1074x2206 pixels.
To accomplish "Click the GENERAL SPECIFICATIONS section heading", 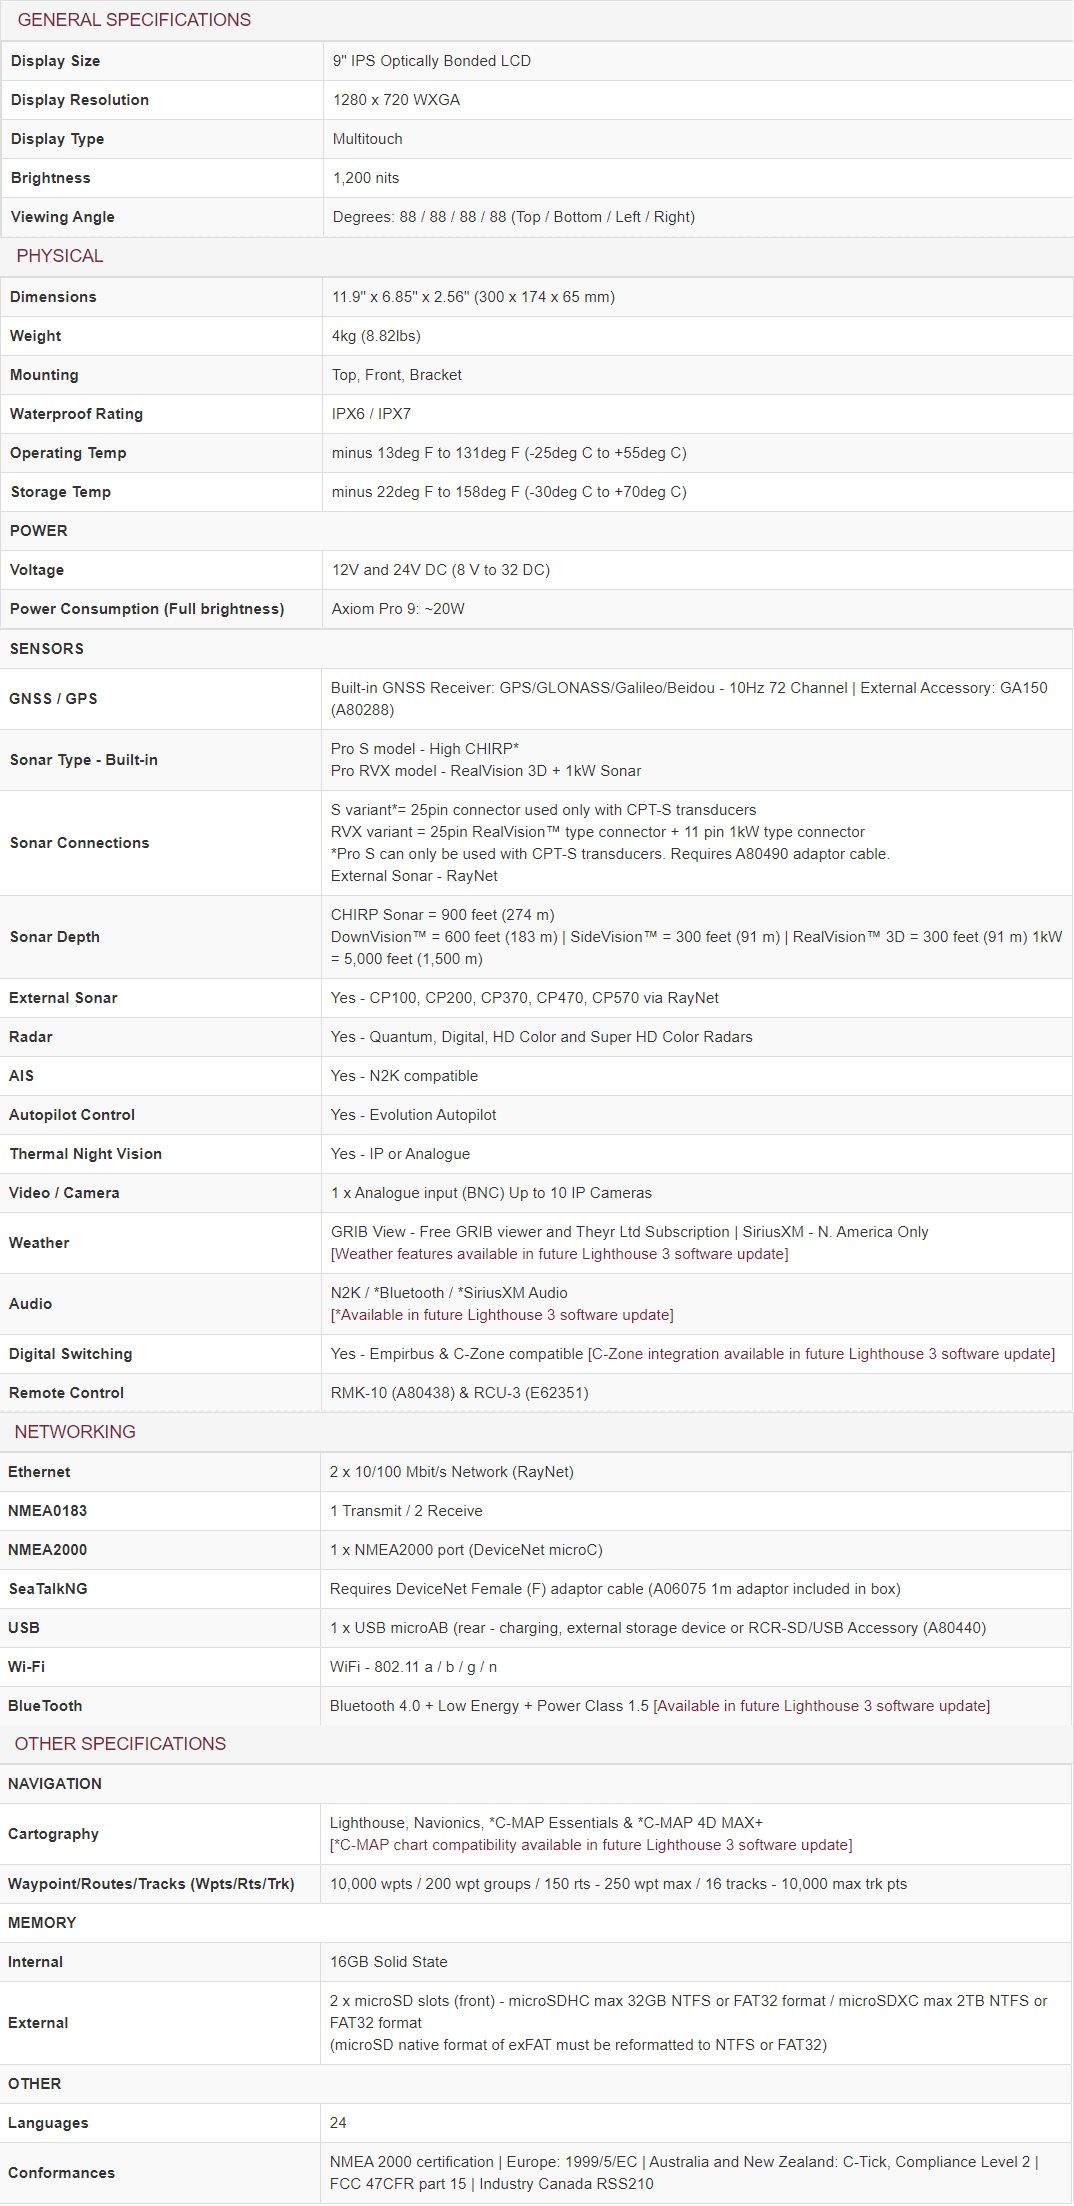I will pos(134,20).
